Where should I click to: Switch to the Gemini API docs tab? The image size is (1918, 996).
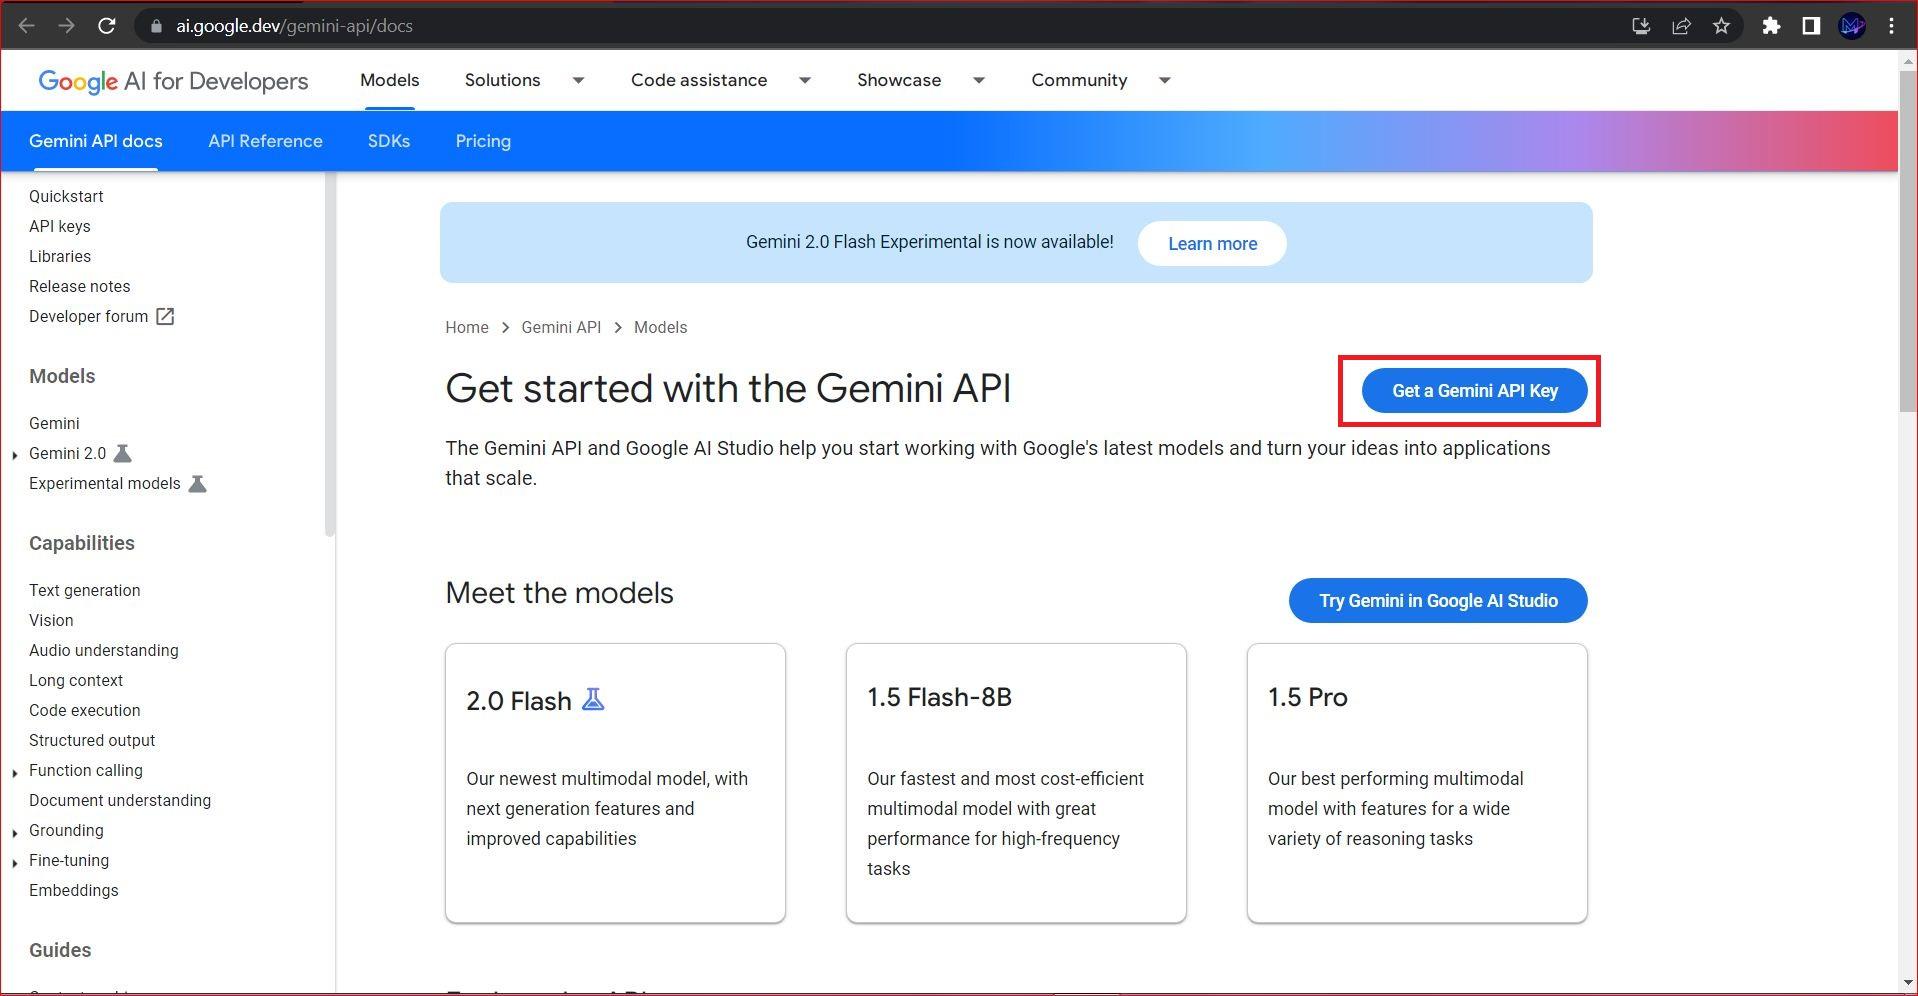click(x=95, y=141)
